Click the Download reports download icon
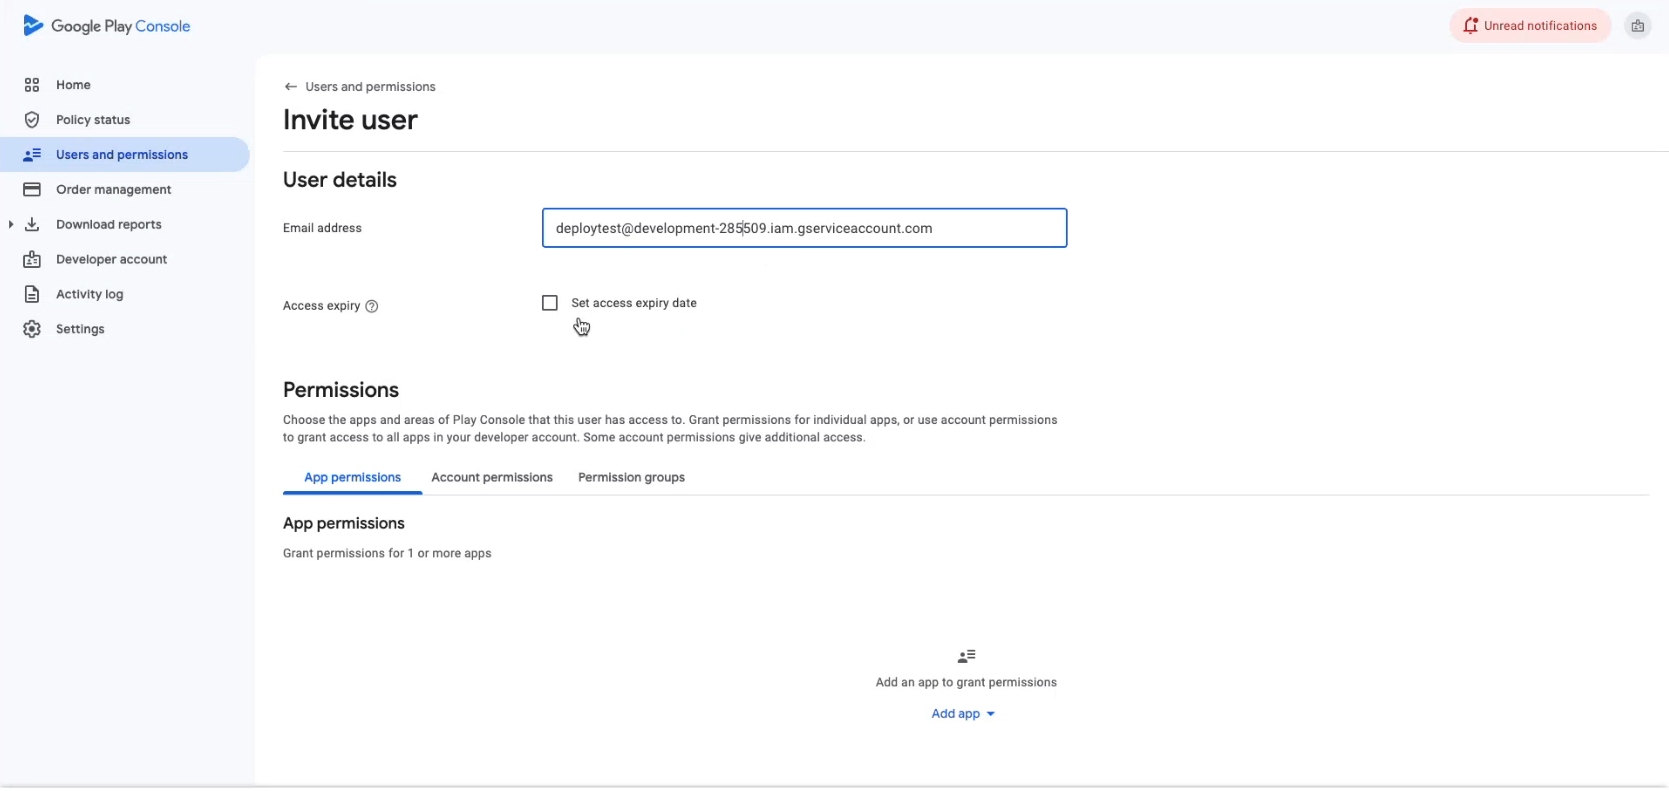The image size is (1669, 791). point(32,225)
